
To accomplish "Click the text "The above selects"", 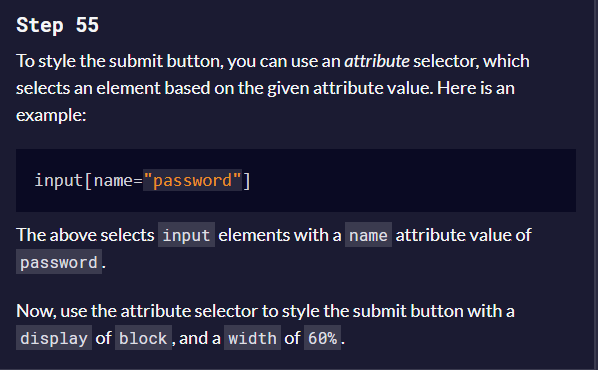I will [x=85, y=235].
